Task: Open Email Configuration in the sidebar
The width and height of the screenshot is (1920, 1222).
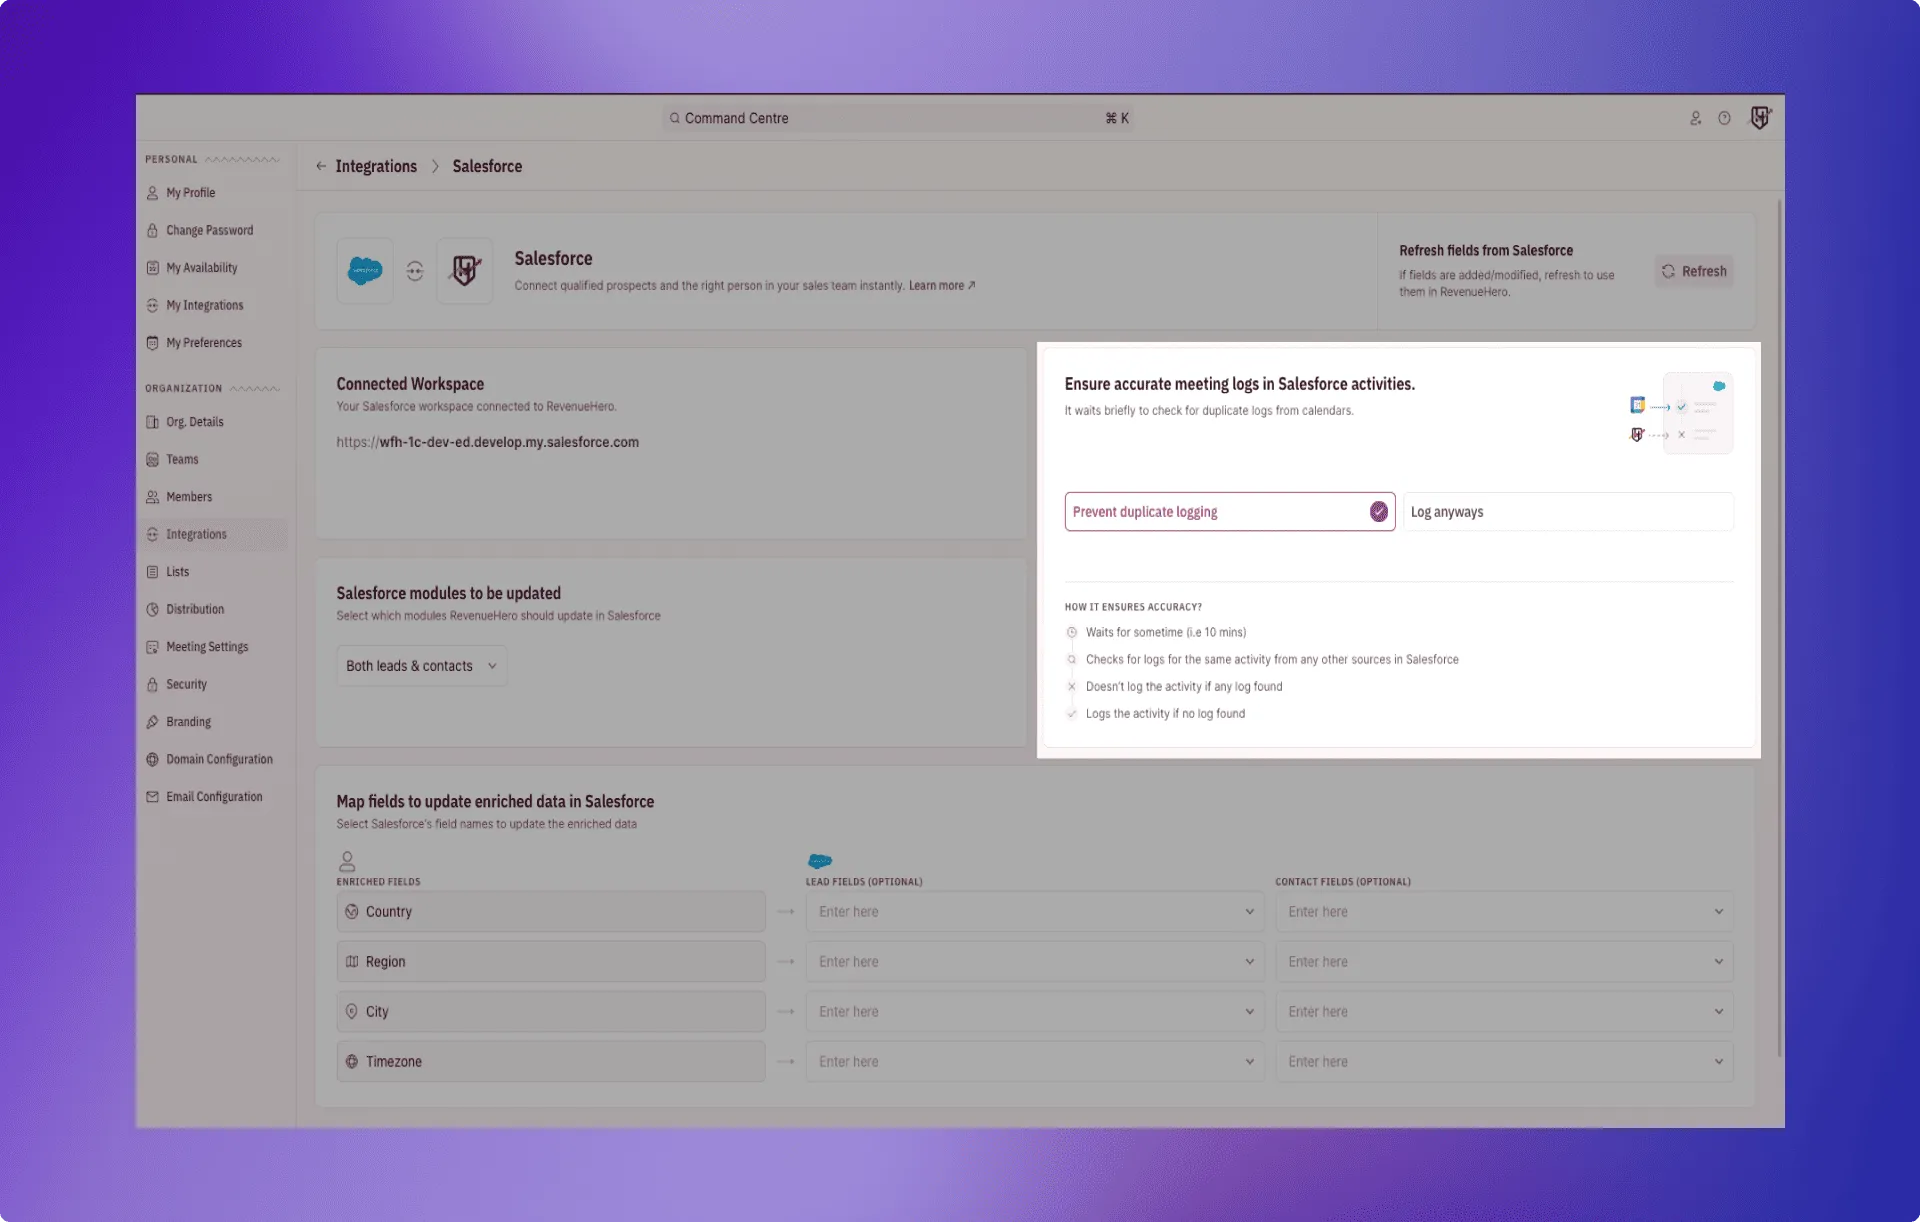Action: (x=214, y=797)
